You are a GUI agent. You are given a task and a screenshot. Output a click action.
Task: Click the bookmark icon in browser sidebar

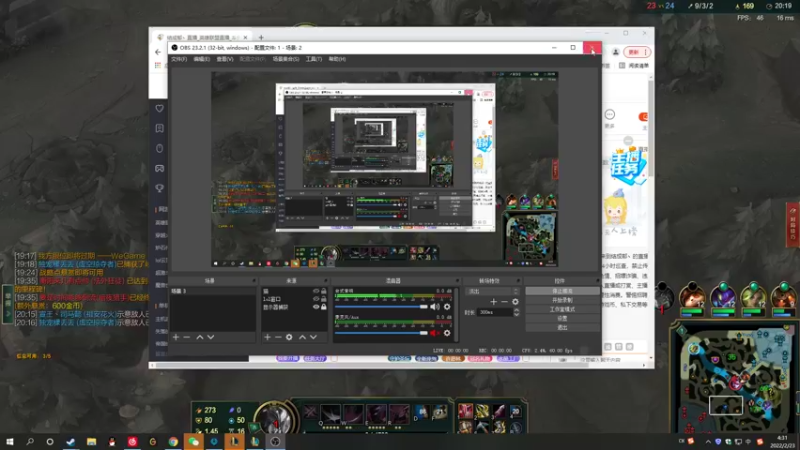pos(160,128)
